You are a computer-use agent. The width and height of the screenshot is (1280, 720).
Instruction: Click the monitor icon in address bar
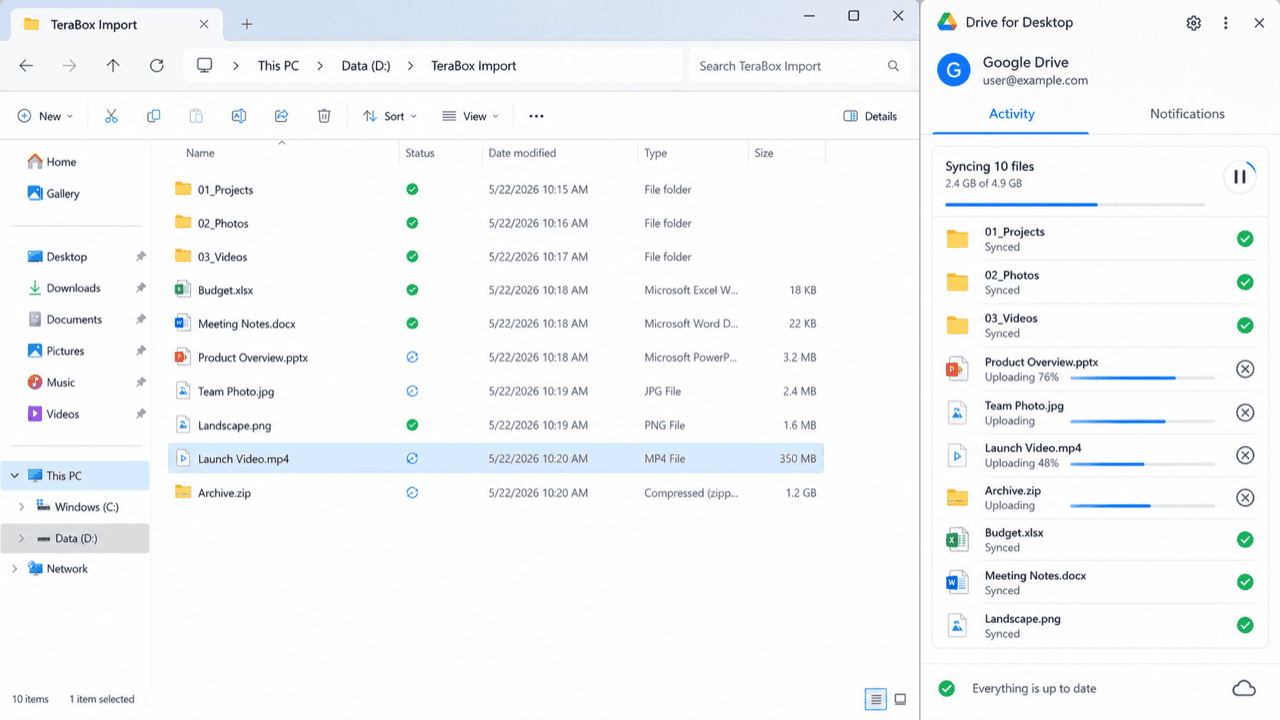[x=205, y=66]
